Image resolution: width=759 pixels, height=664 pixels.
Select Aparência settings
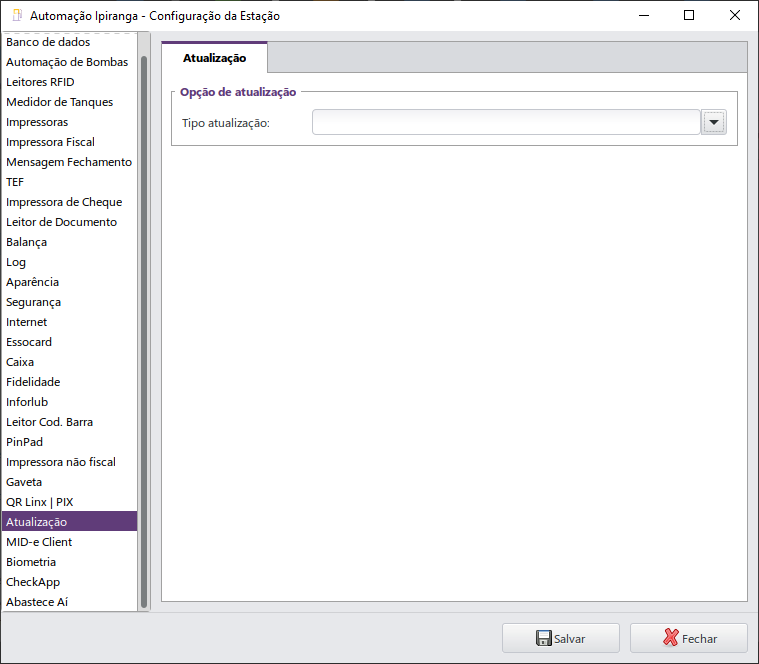click(x=70, y=282)
